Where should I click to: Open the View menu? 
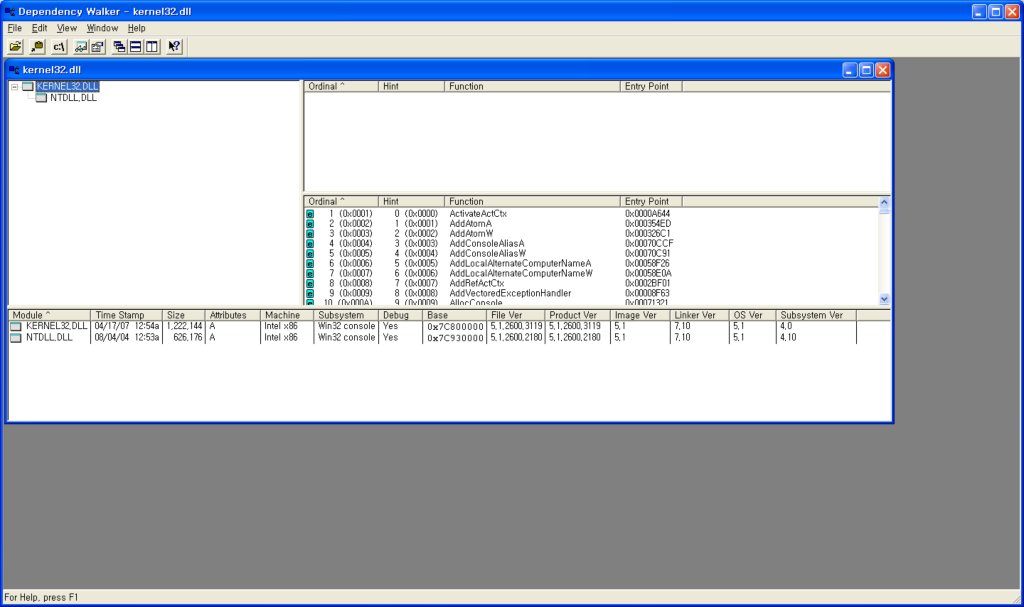(x=67, y=28)
